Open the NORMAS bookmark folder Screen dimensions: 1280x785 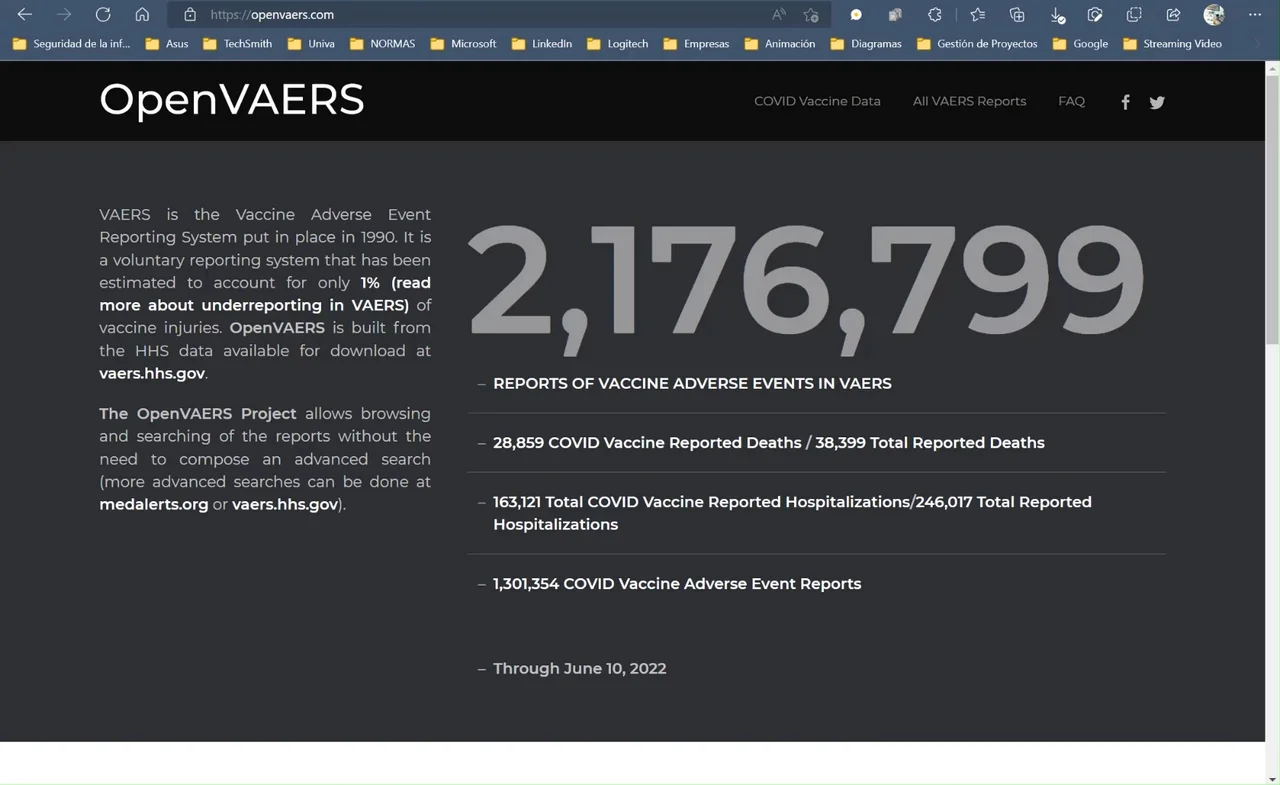(383, 44)
